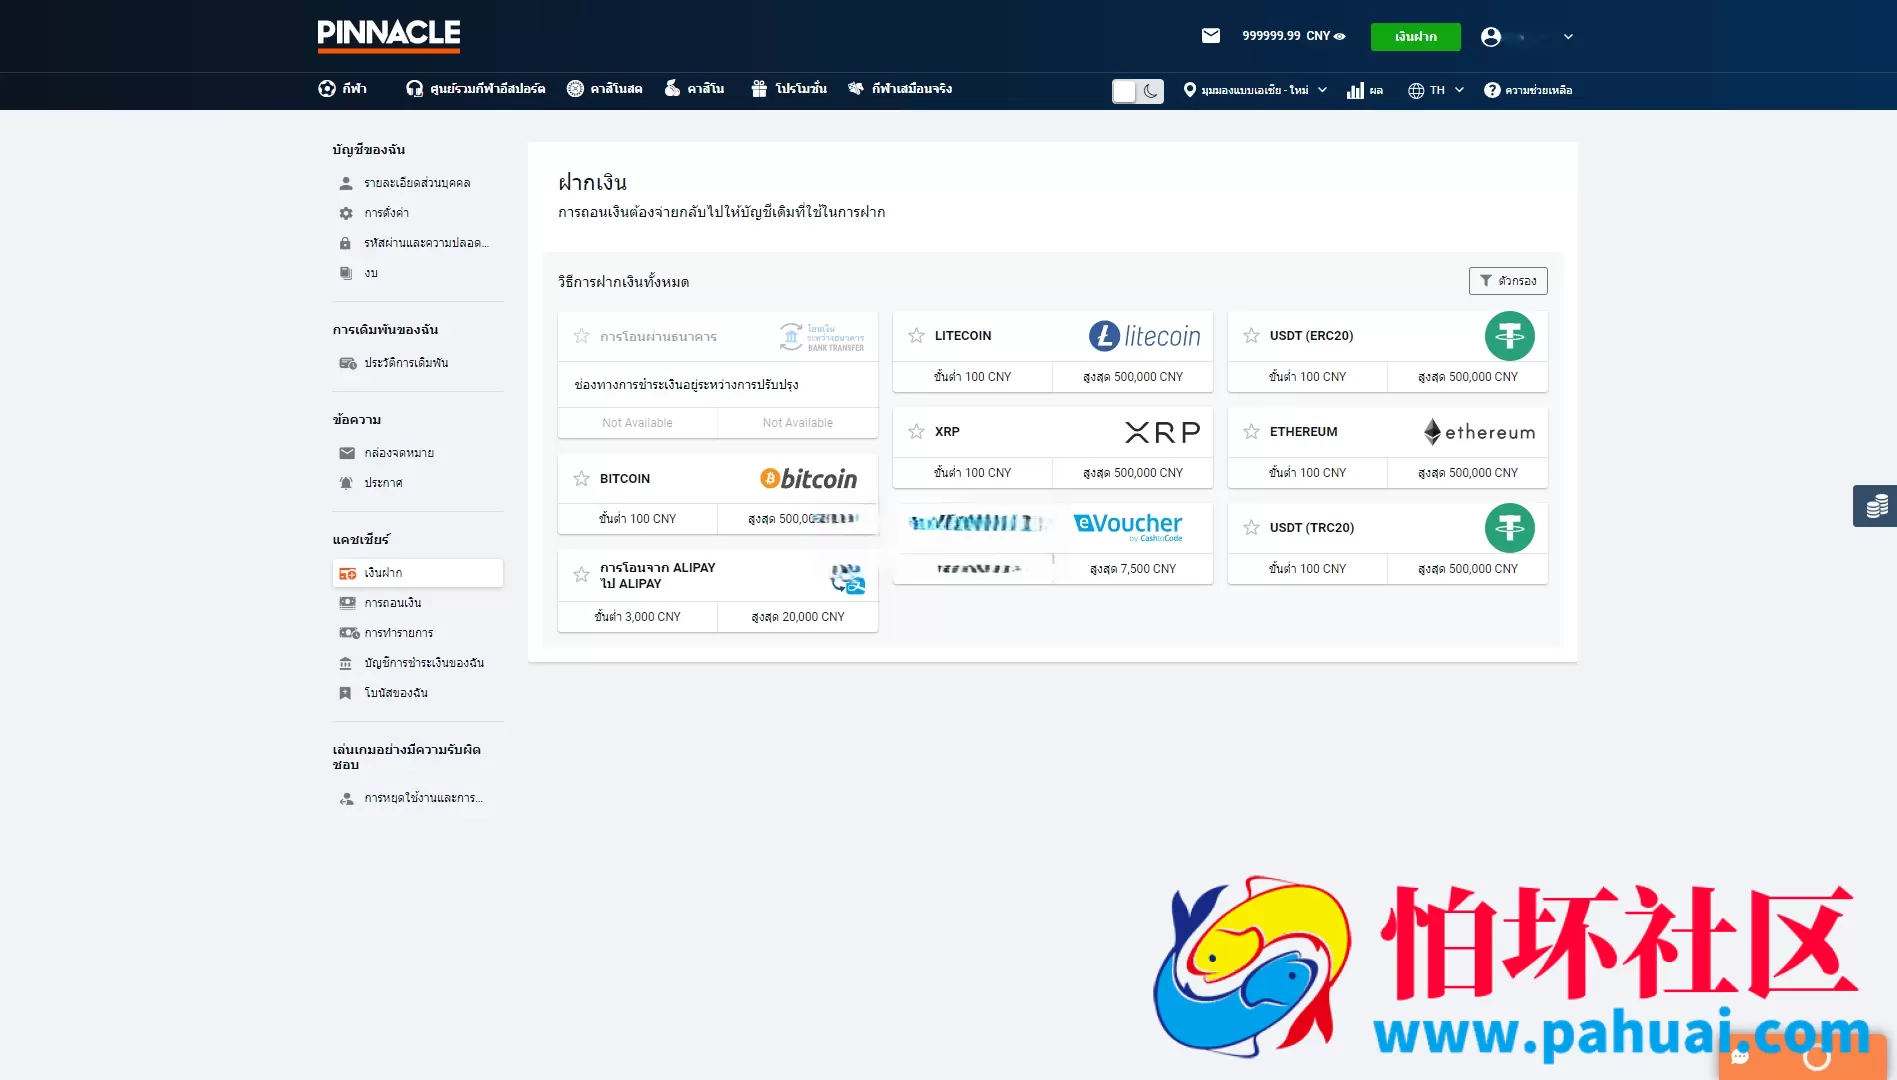This screenshot has height=1080, width=1897.
Task: Open password and security lock item
Action: click(413, 243)
